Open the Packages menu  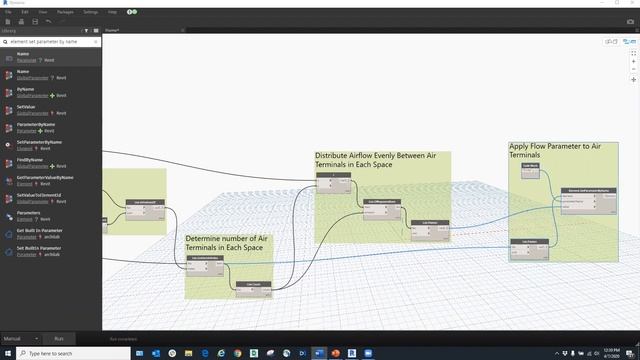pyautogui.click(x=65, y=12)
